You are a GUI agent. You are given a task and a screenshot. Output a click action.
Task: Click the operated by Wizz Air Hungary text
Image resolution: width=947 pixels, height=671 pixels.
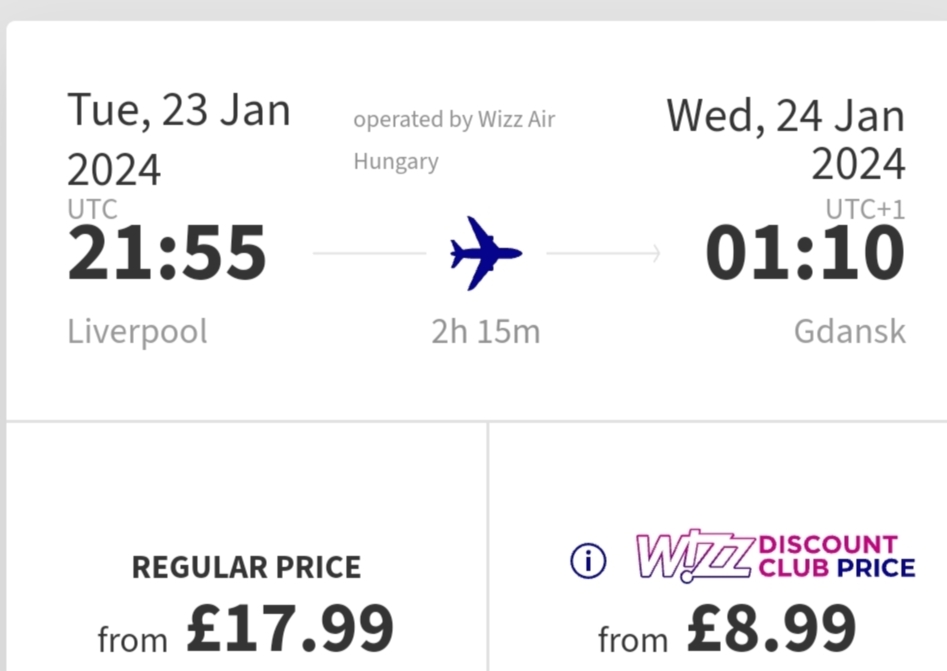(454, 141)
